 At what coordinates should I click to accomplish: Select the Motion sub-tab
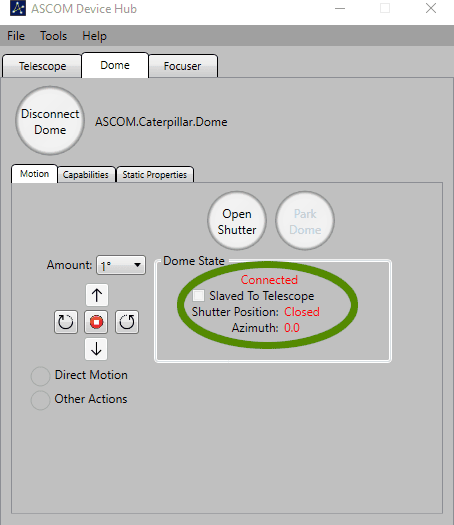coord(34,174)
